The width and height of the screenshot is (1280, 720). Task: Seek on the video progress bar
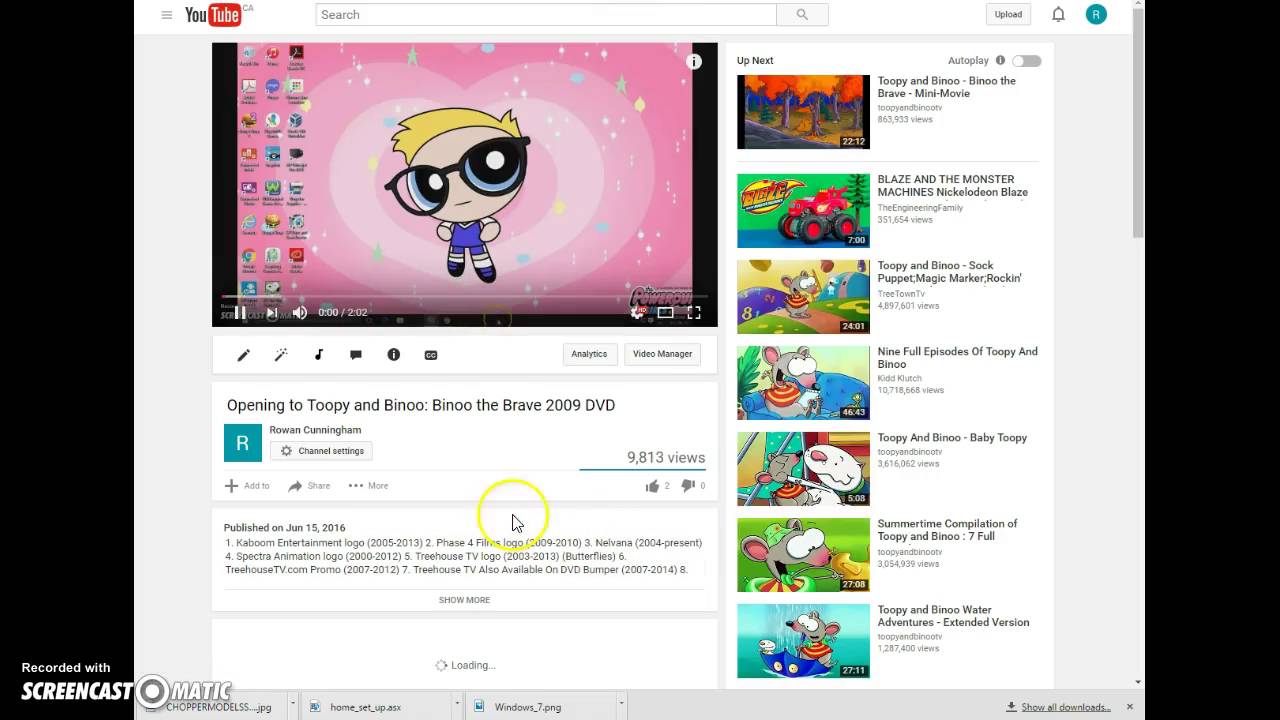click(x=464, y=297)
